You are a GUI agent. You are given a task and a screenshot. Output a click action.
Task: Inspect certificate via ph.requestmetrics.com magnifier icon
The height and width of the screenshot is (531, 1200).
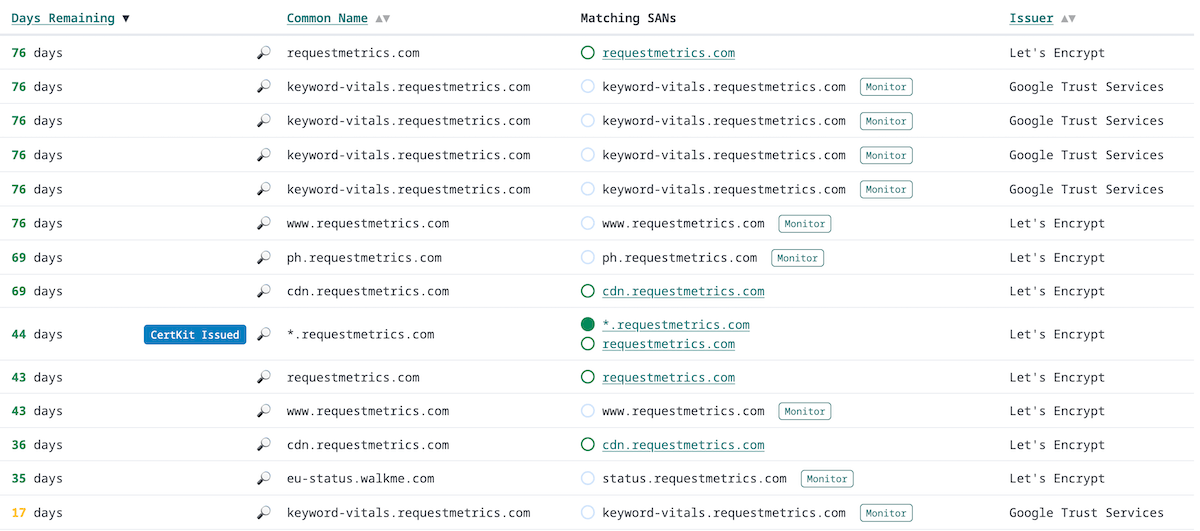pos(264,258)
